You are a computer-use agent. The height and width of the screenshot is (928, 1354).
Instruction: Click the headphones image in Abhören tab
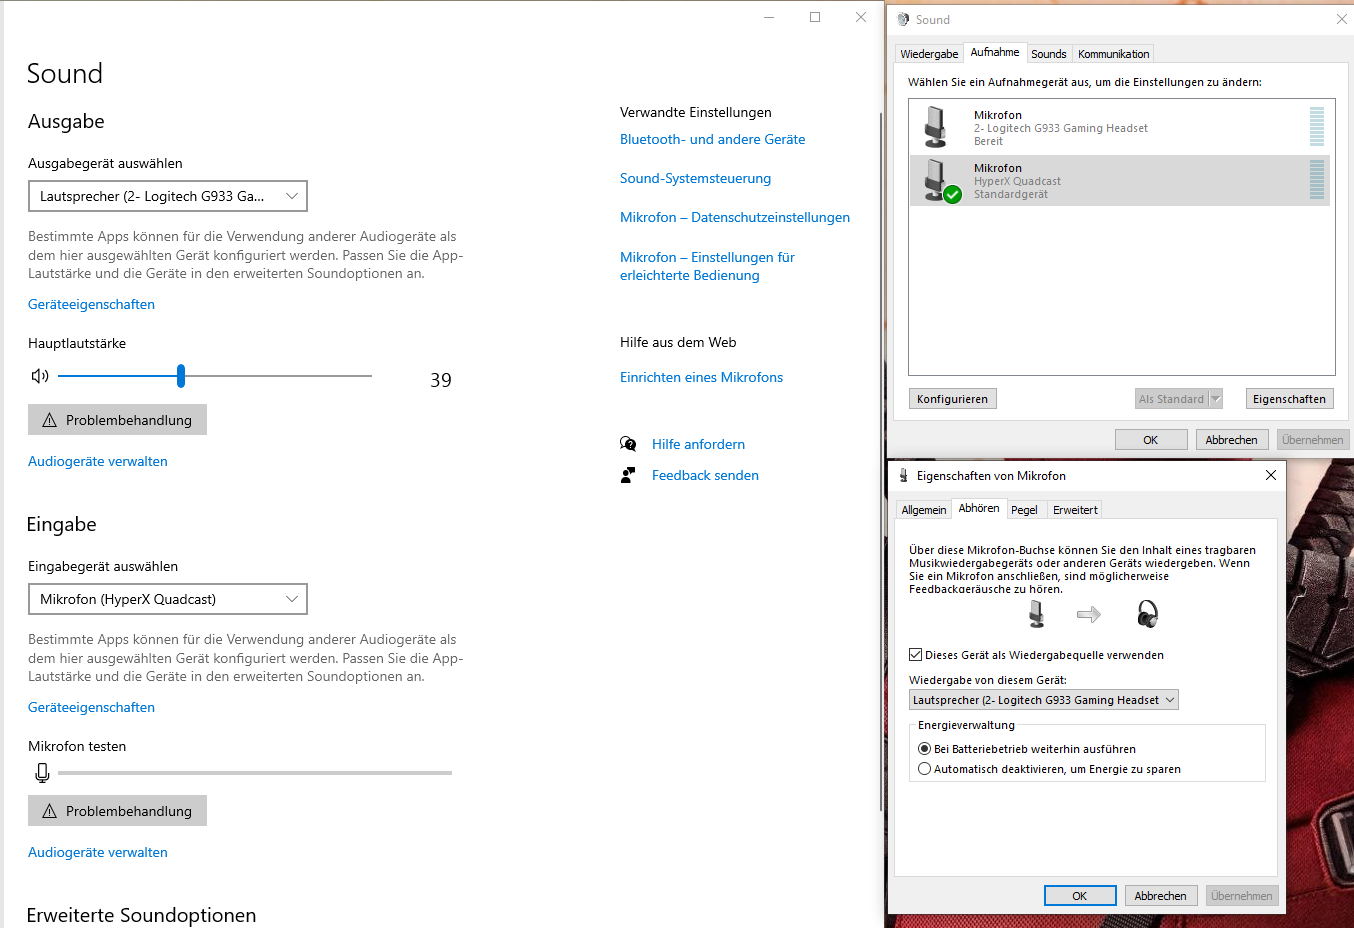[1148, 614]
